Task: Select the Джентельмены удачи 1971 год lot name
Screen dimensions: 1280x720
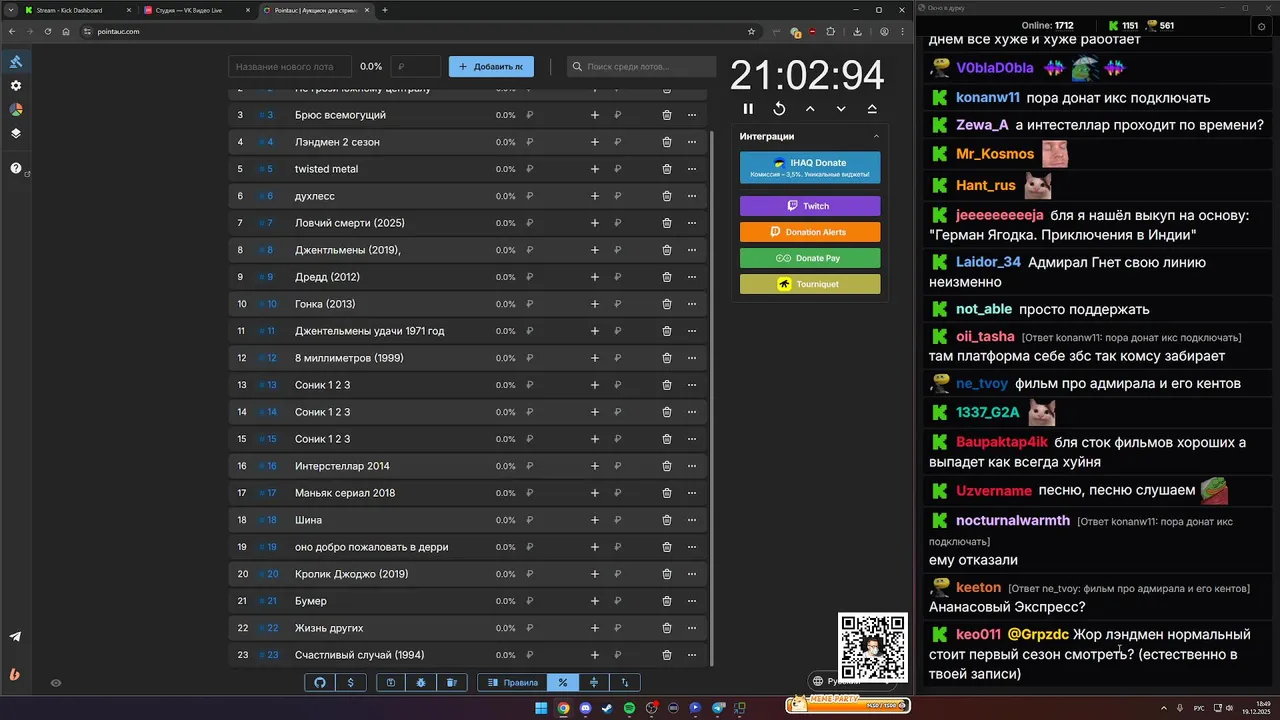Action: click(x=369, y=331)
